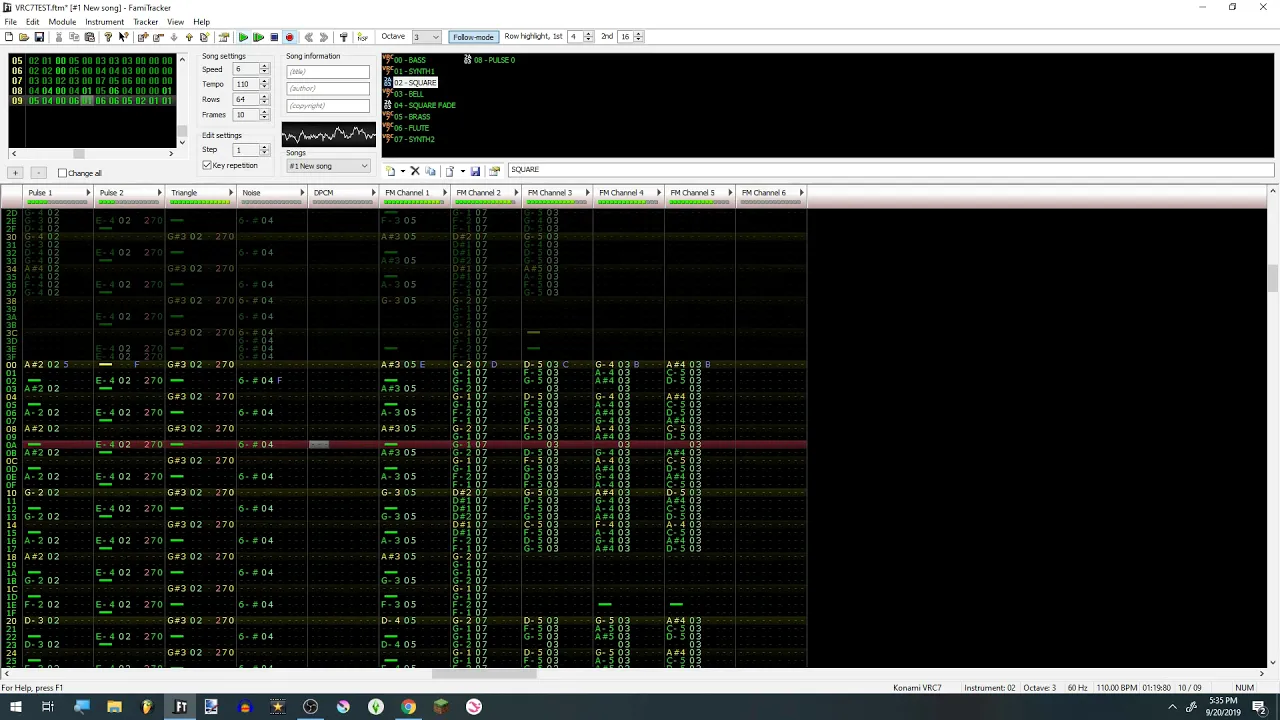The width and height of the screenshot is (1280, 720).
Task: Click the plus pattern increment button
Action: pyautogui.click(x=15, y=173)
